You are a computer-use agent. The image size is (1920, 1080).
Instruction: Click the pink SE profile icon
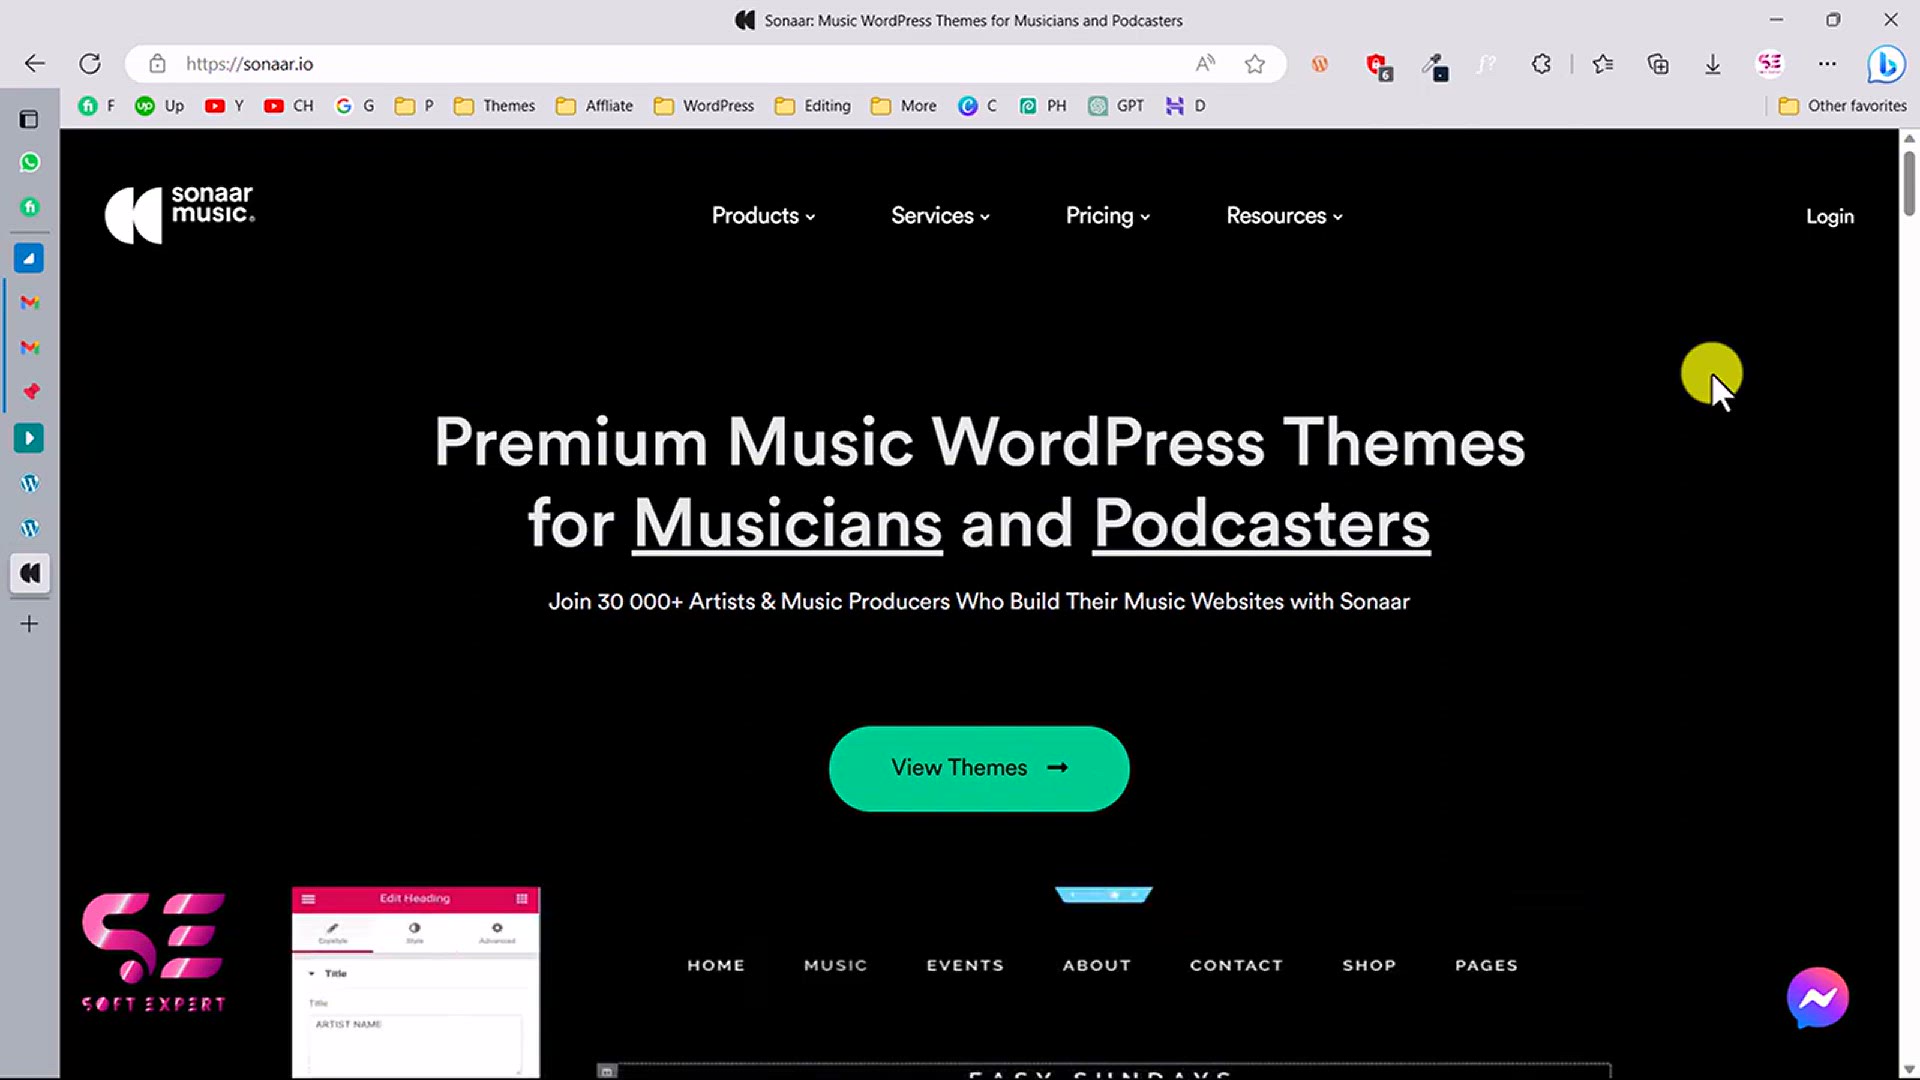[1770, 64]
